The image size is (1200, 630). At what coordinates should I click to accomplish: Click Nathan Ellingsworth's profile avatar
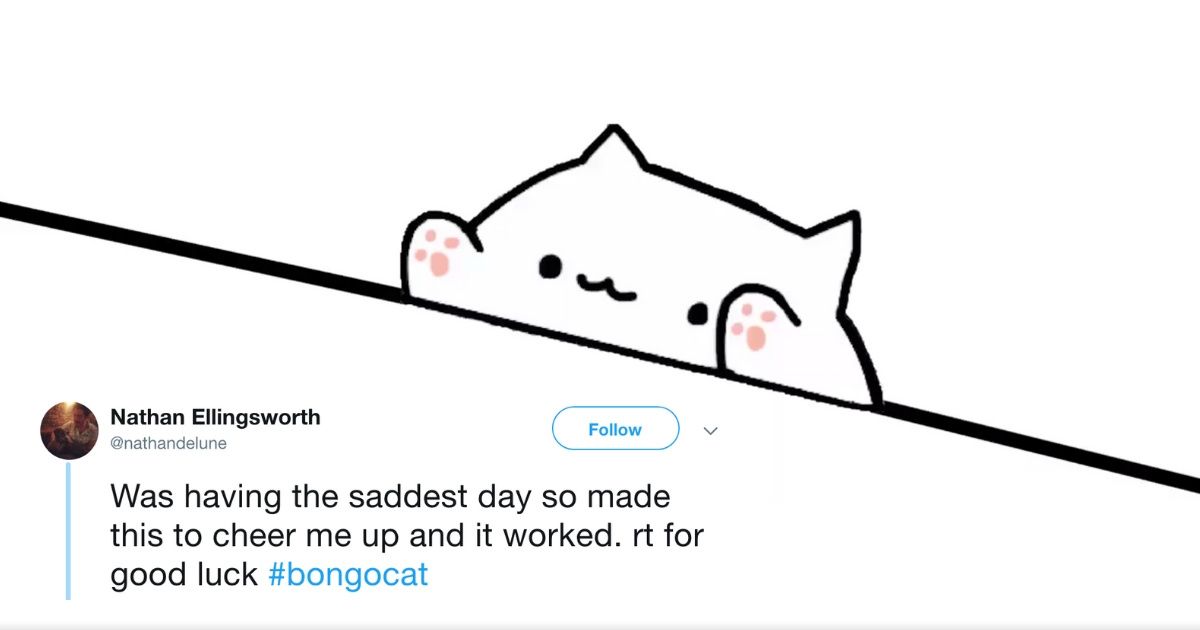click(x=69, y=430)
